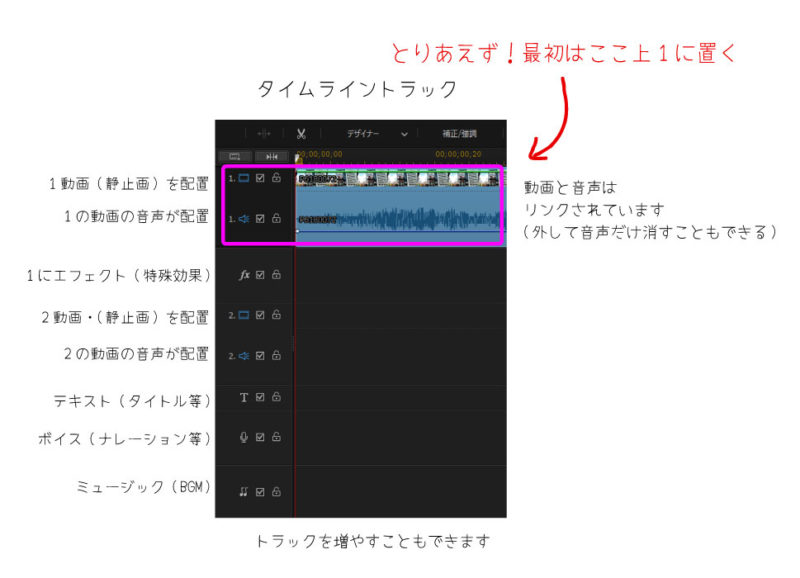Click the fx effect track icon

pos(244,274)
